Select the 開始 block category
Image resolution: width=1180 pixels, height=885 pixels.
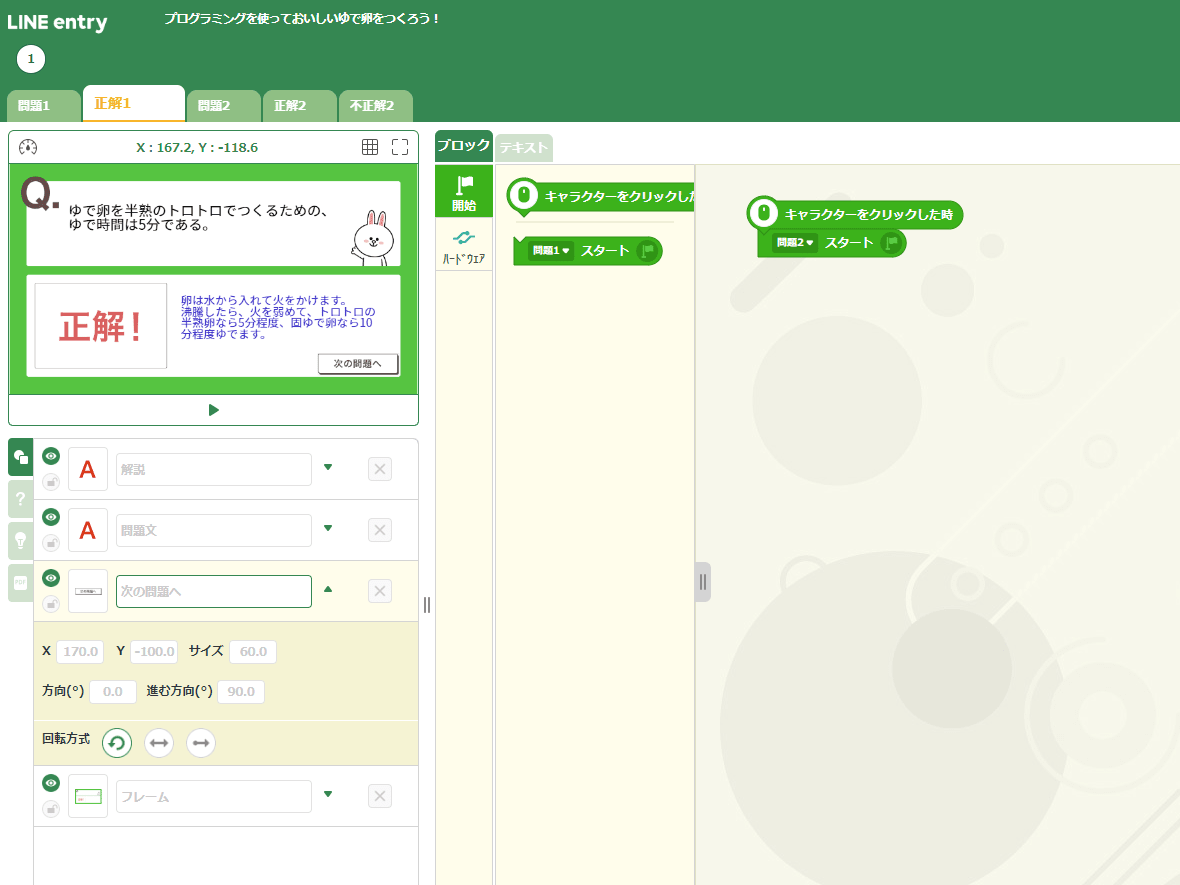coord(464,192)
